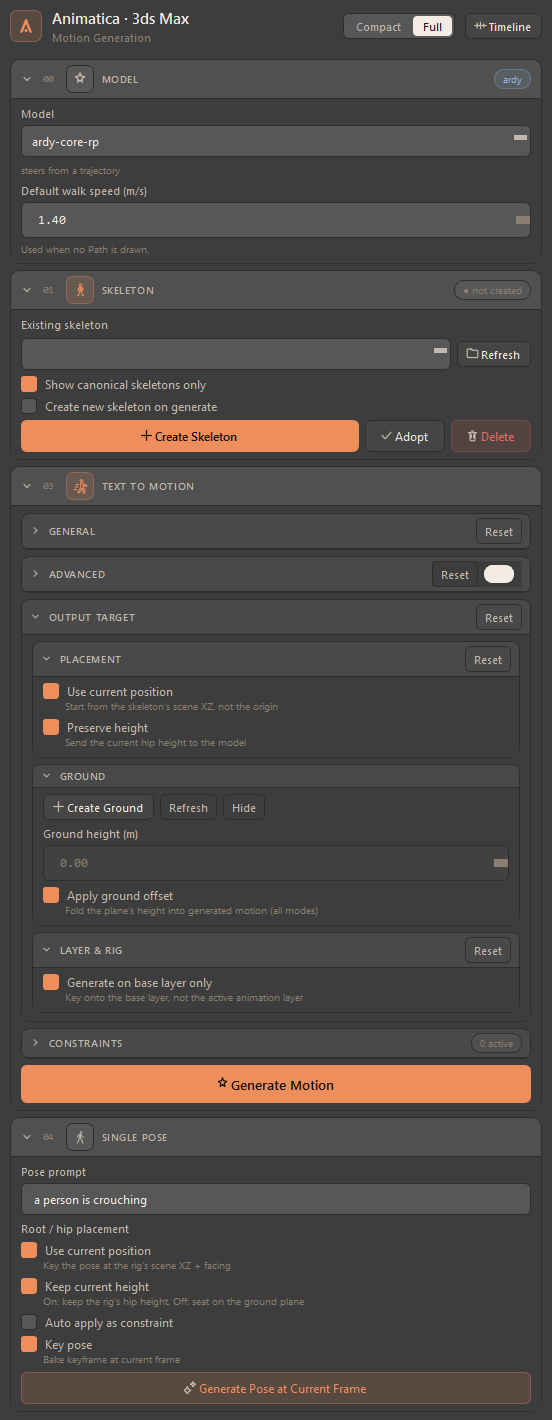Image resolution: width=552 pixels, height=1420 pixels.
Task: Toggle Keep current height checkbox
Action: click(29, 1287)
